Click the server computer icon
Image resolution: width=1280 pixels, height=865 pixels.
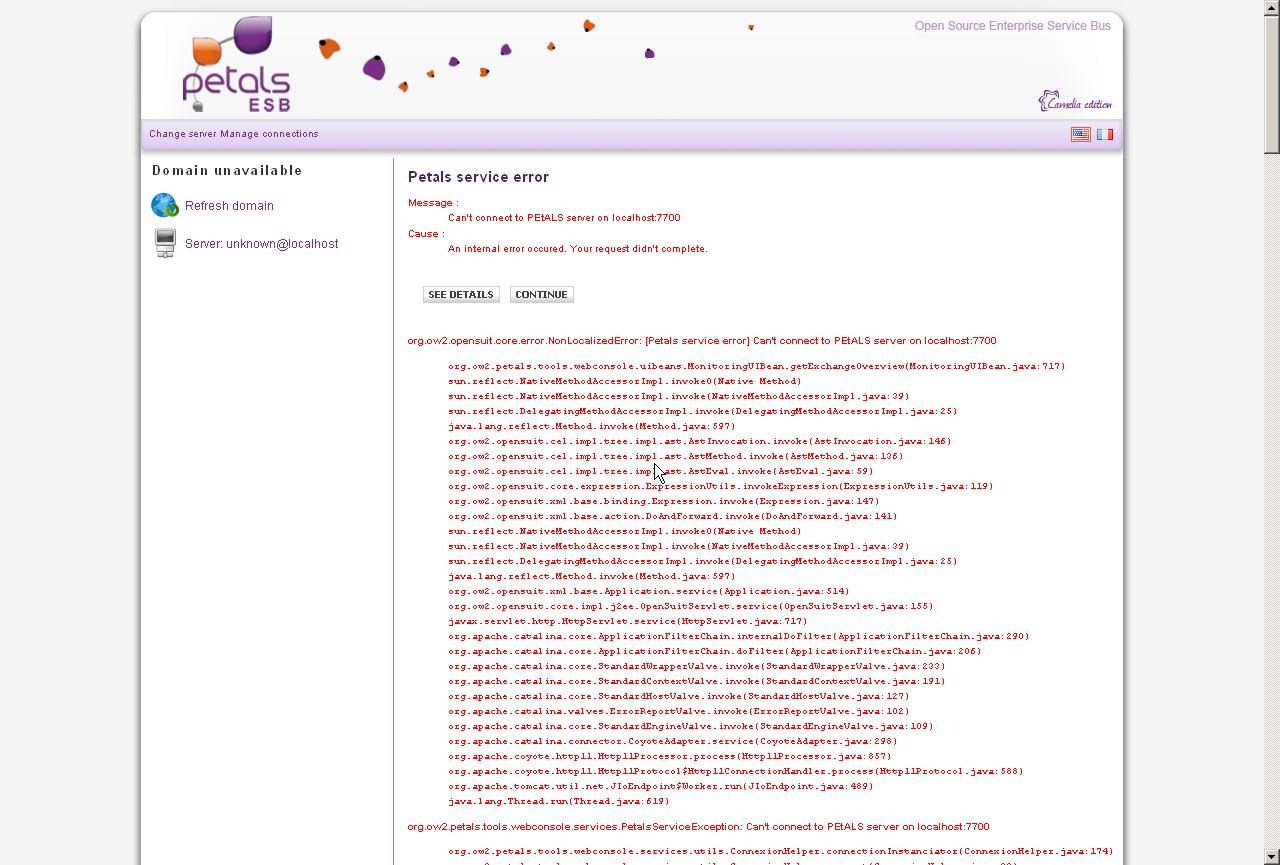[x=165, y=243]
